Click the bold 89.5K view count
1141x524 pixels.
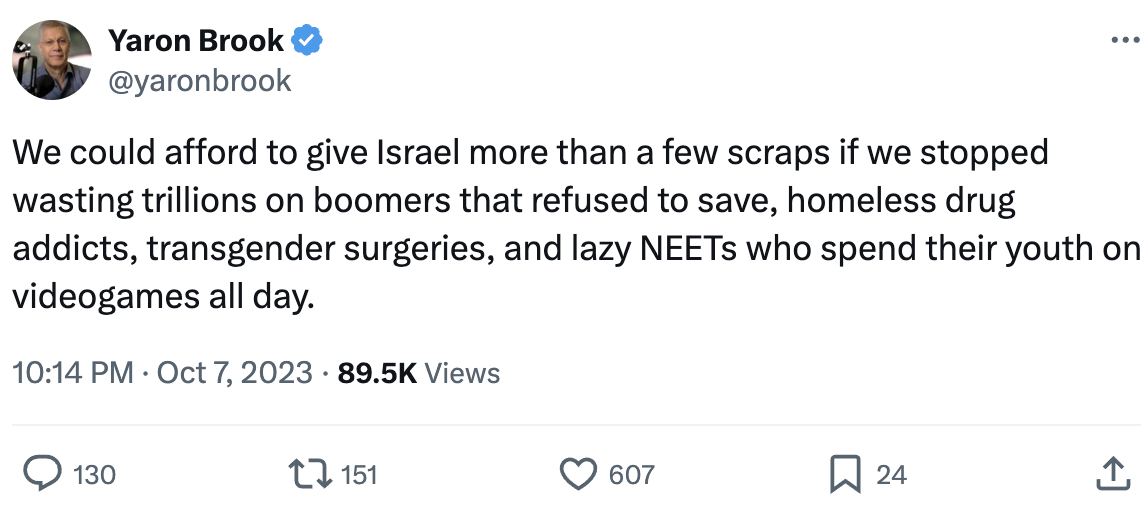pos(377,373)
